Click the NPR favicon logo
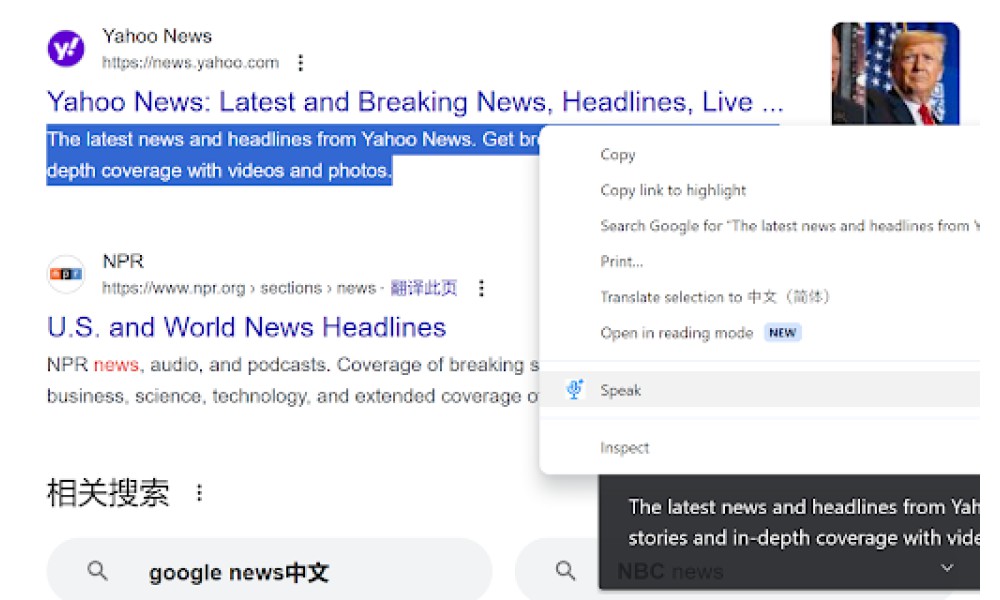The width and height of the screenshot is (1000, 600). pos(66,274)
